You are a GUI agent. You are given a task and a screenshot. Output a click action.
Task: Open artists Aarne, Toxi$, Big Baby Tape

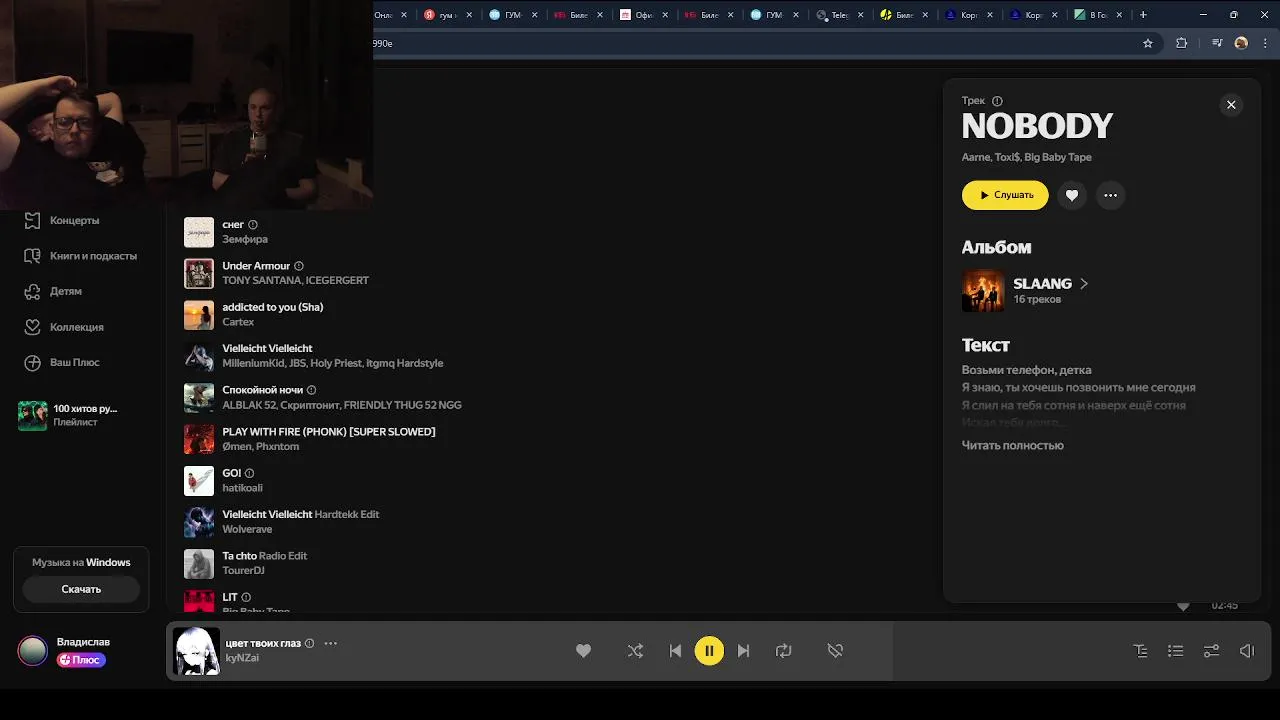click(x=1026, y=157)
